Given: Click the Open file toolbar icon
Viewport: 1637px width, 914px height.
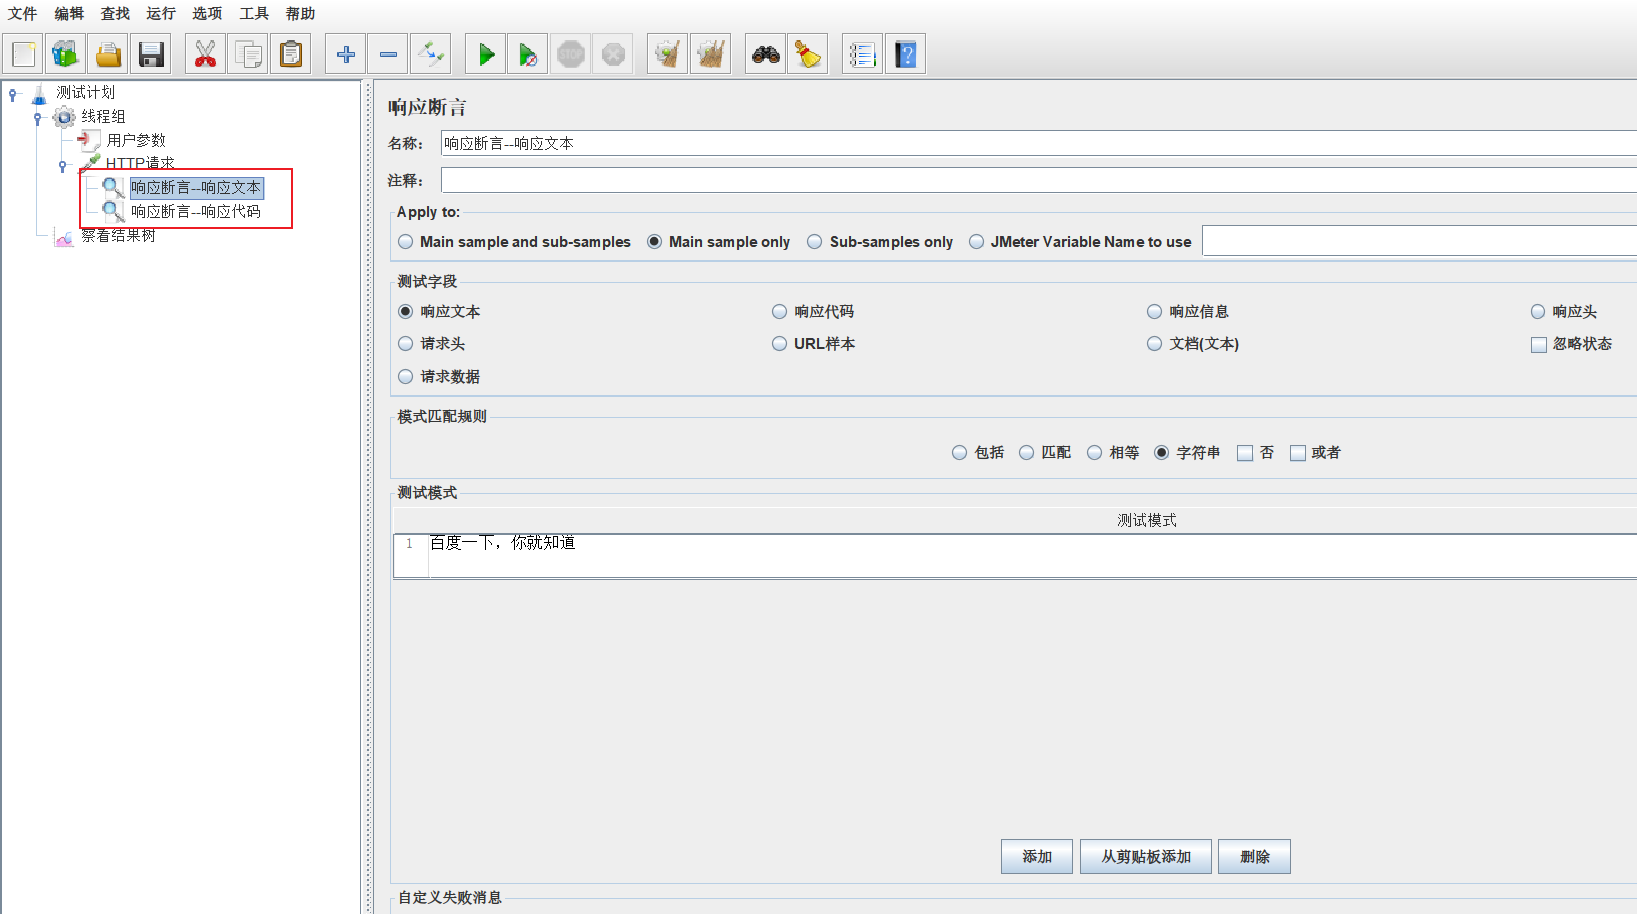Looking at the screenshot, I should click(108, 54).
